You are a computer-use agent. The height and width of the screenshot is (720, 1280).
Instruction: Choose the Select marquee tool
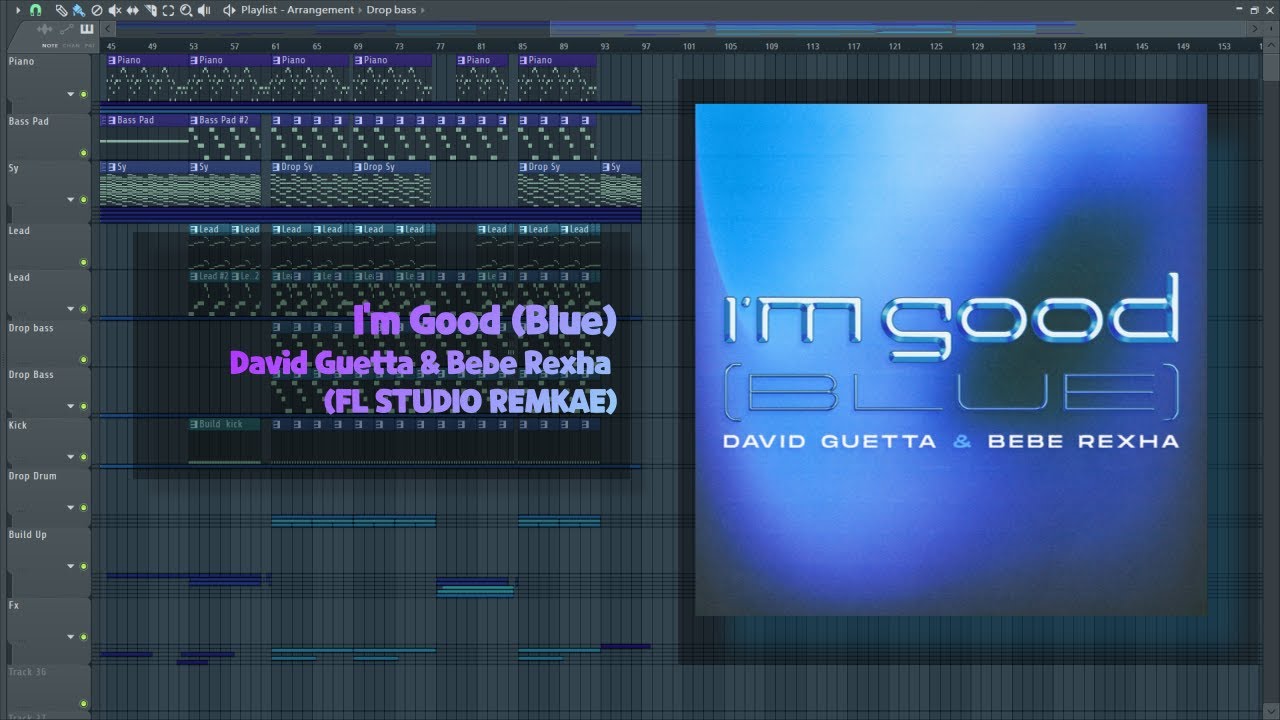[x=168, y=10]
